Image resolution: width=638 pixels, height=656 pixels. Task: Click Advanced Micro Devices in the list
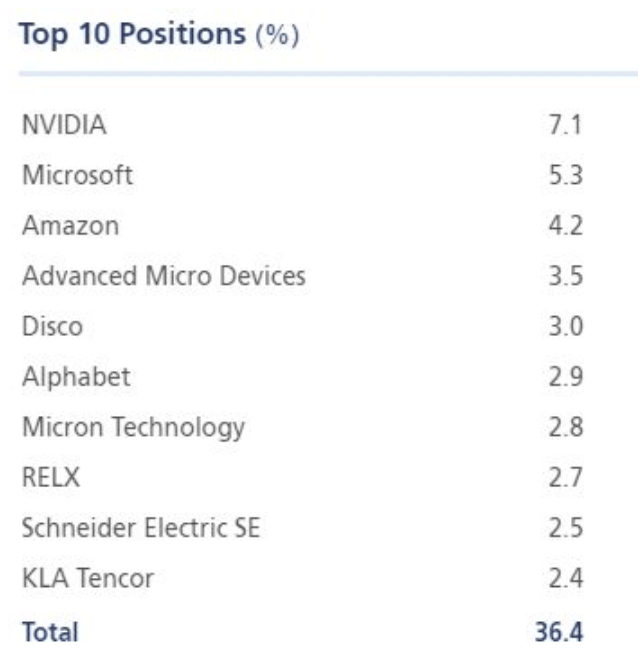162,276
